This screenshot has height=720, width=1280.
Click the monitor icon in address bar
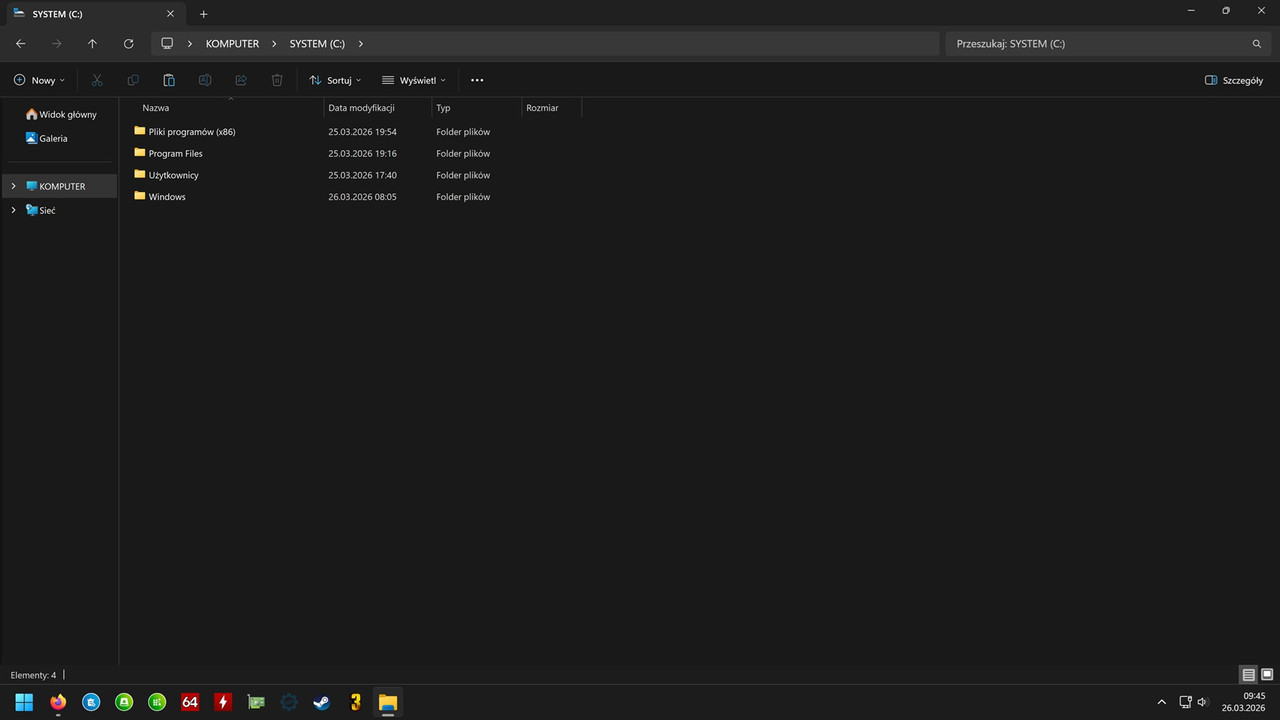167,44
